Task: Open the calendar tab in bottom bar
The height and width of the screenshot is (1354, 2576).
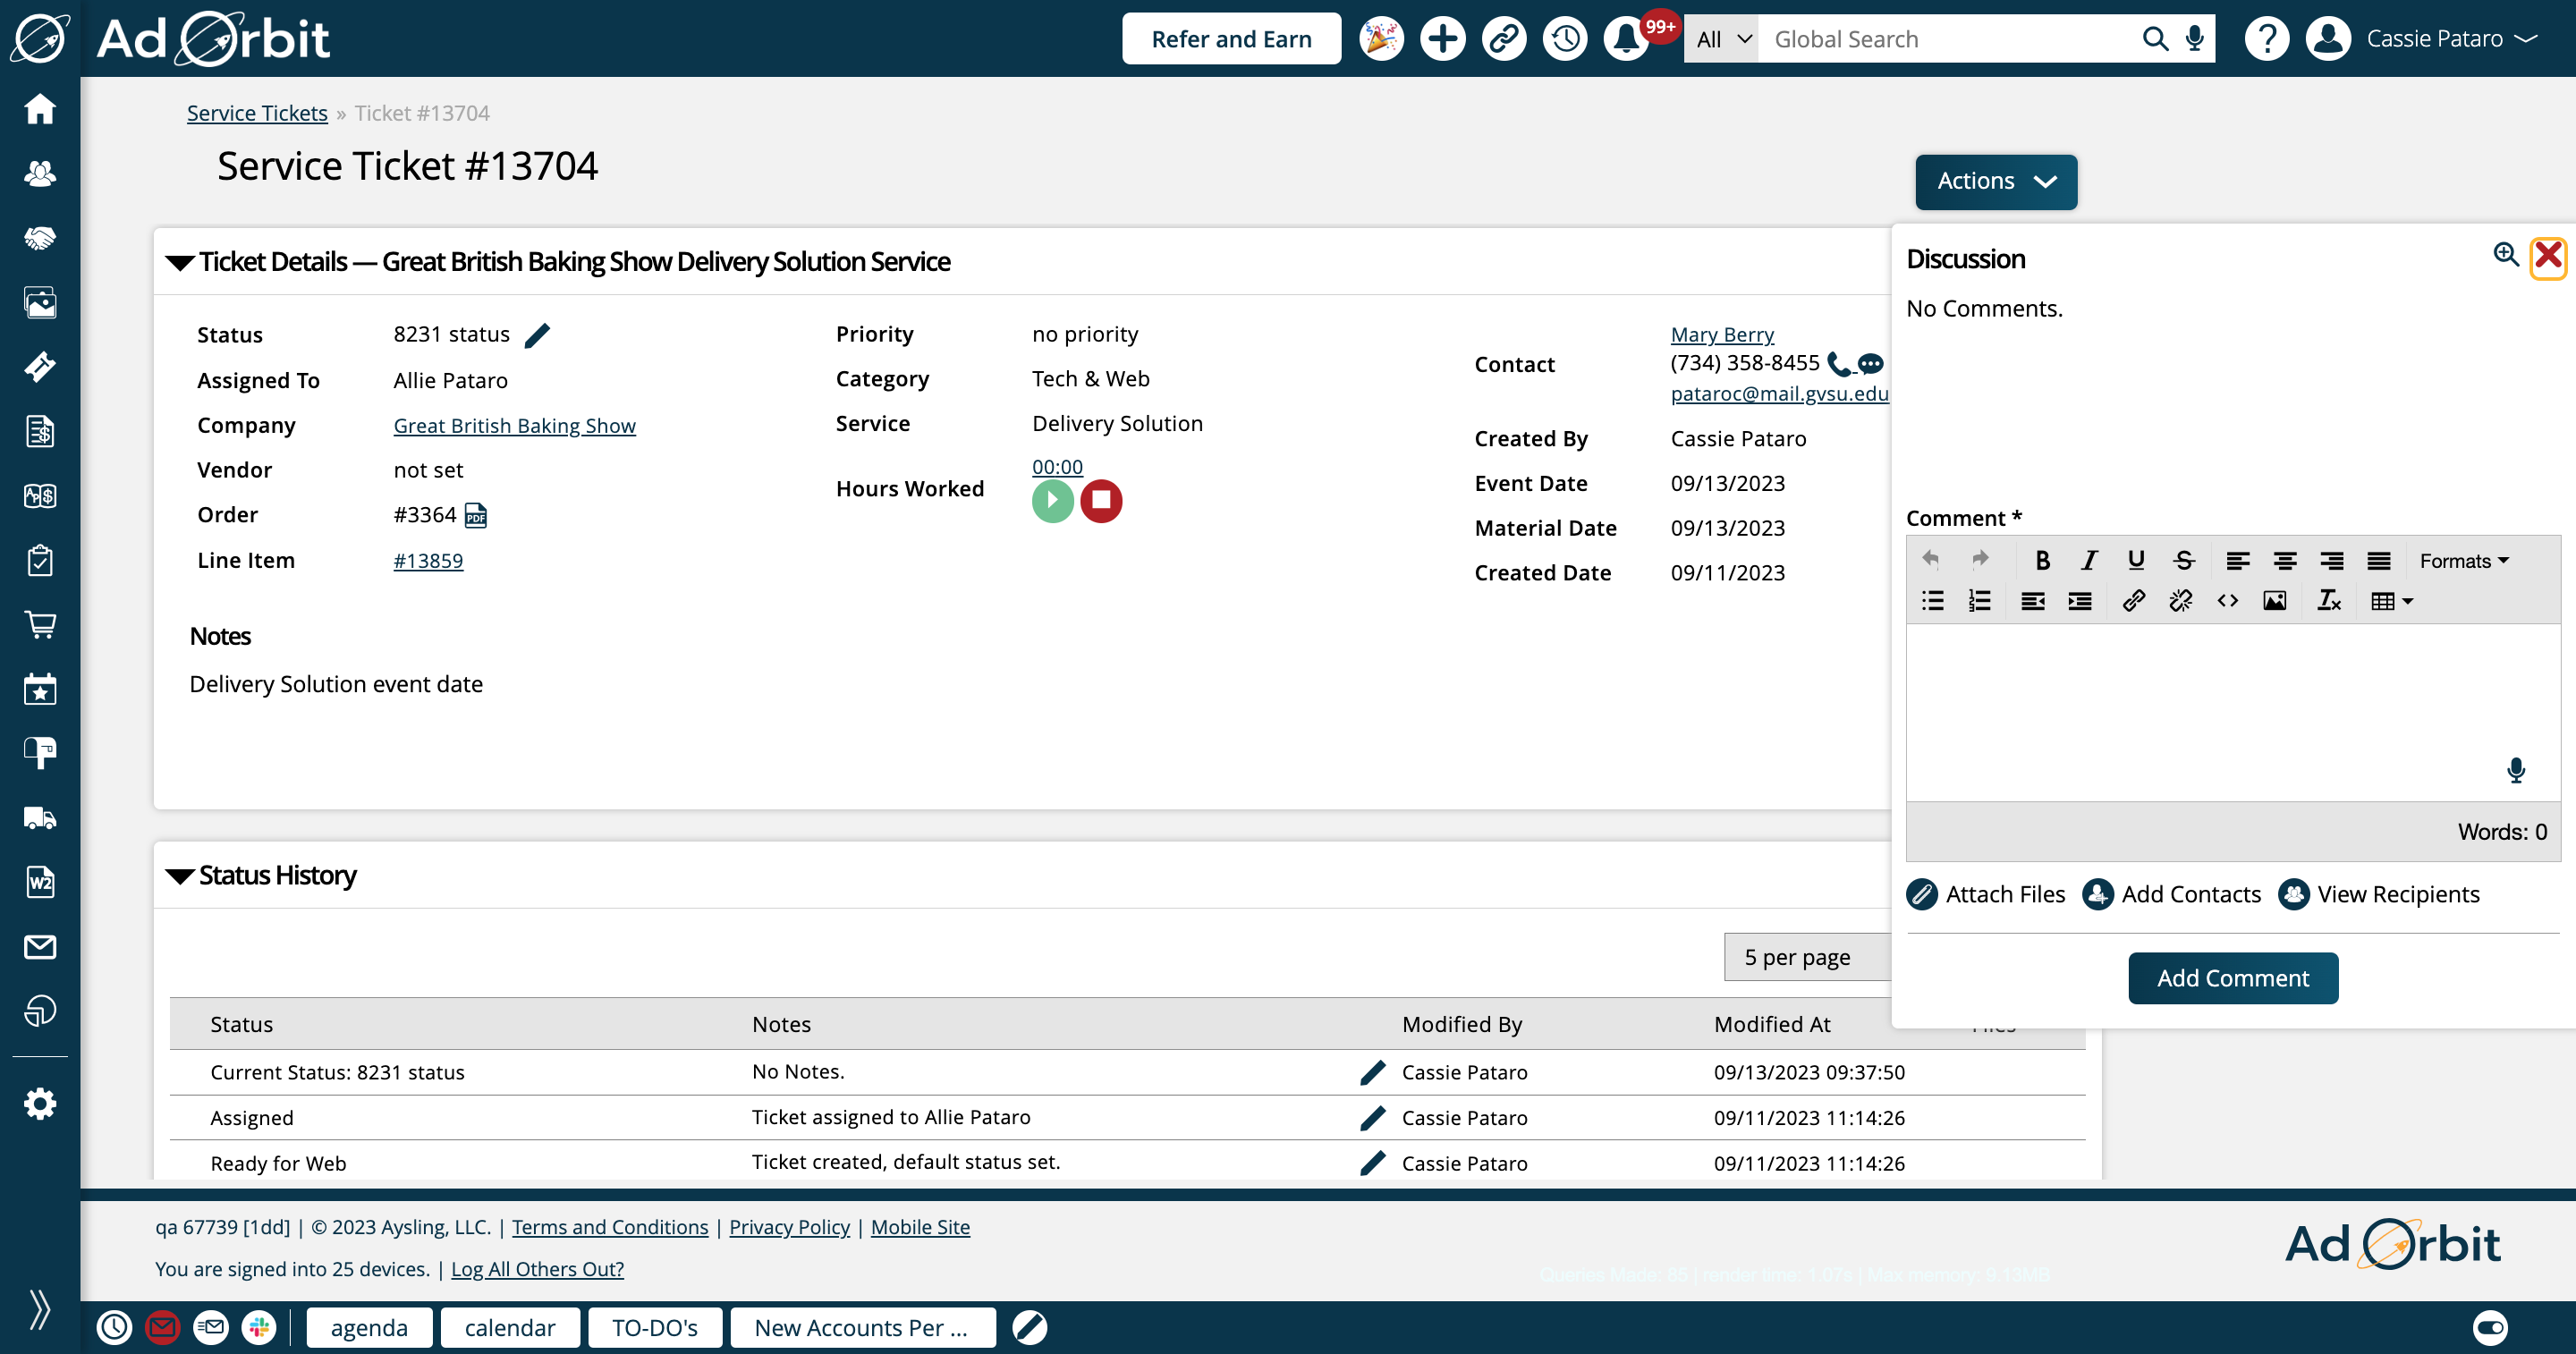Action: pos(509,1327)
